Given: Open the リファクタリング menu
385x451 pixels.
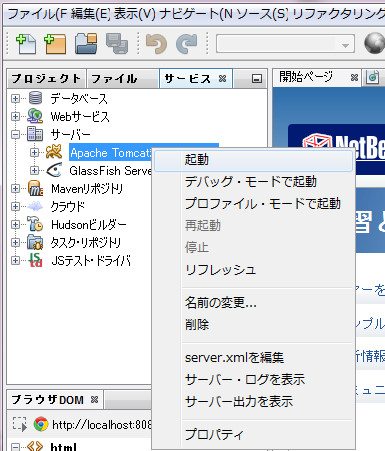Looking at the screenshot, I should click(339, 14).
